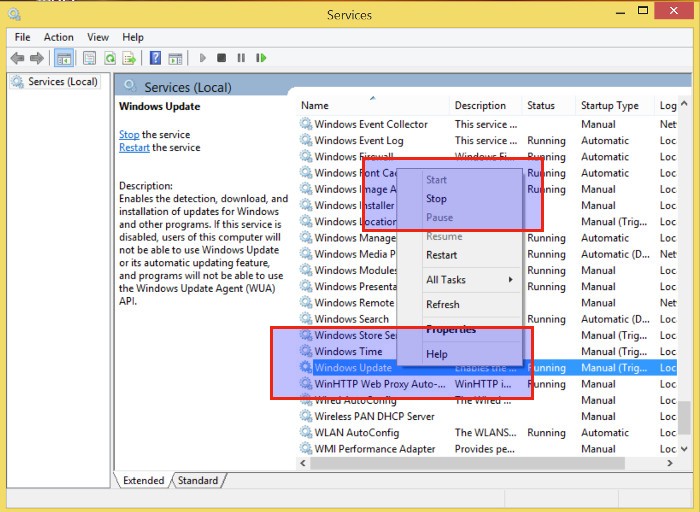
Task: Click the green Refresh toolbar icon
Action: click(x=110, y=58)
